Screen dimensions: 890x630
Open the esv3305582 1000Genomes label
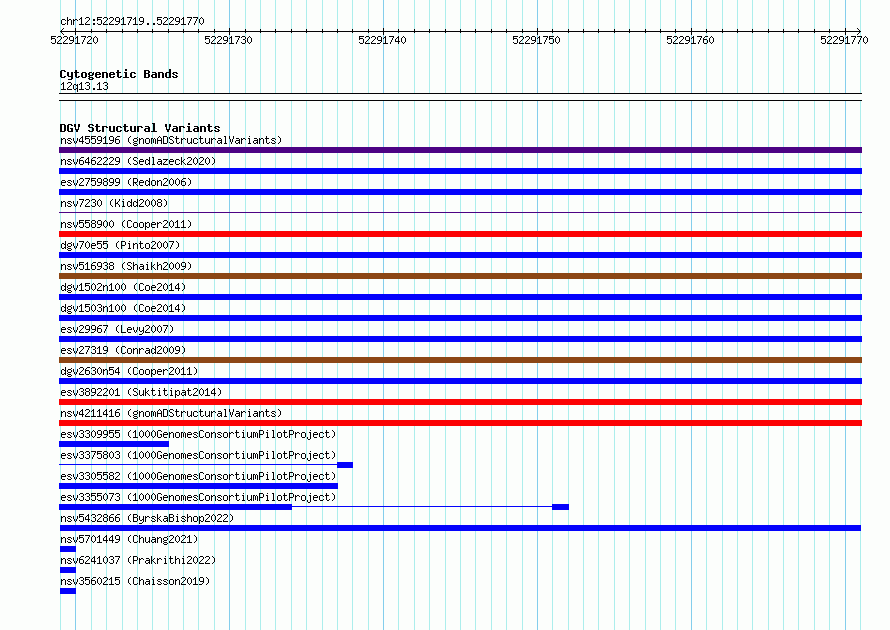(198, 476)
